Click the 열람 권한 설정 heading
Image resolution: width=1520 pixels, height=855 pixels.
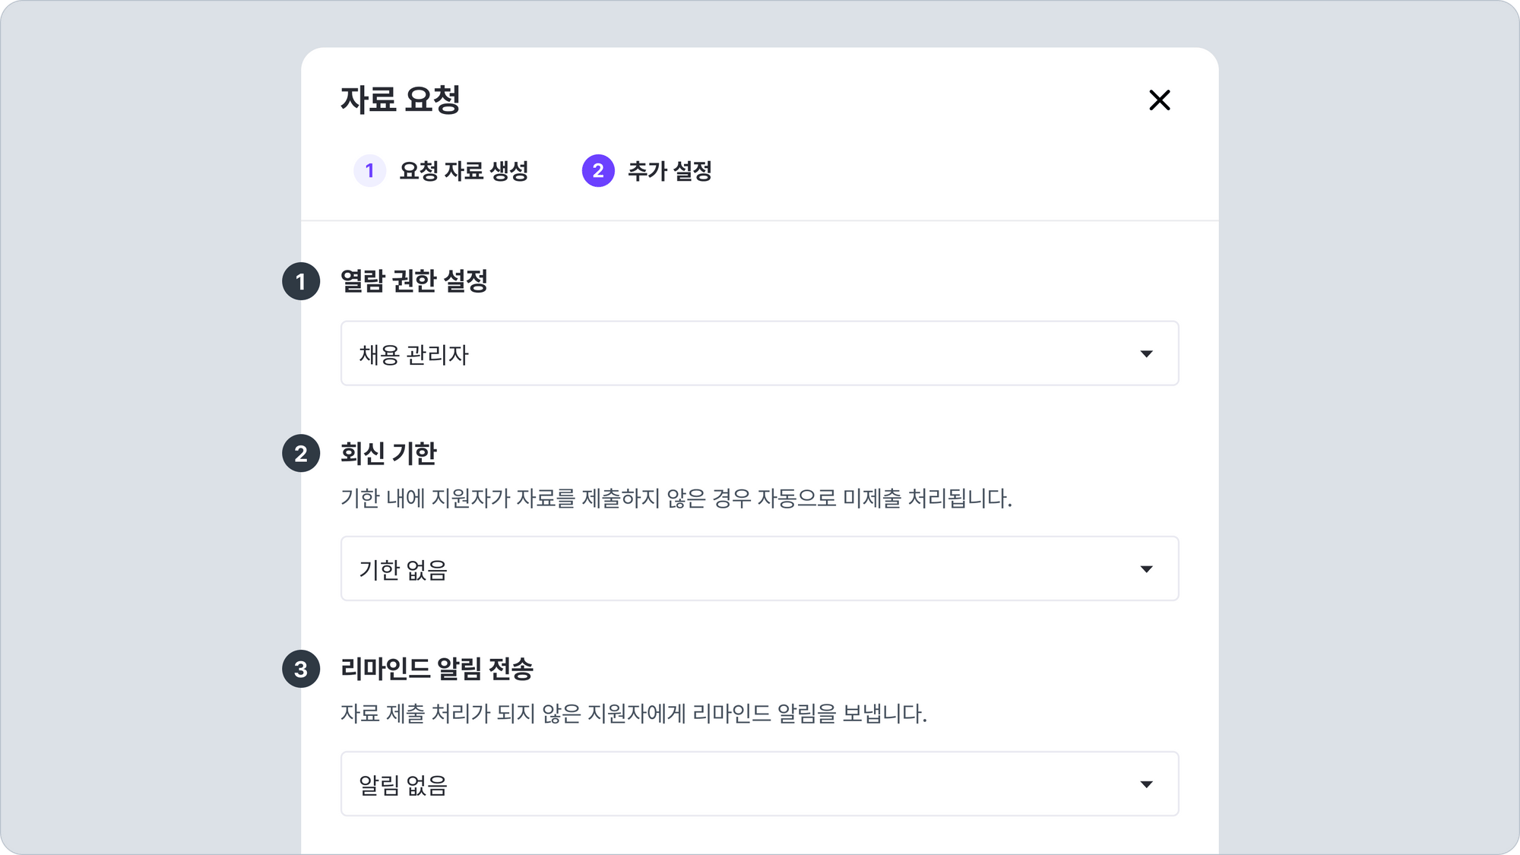point(414,281)
